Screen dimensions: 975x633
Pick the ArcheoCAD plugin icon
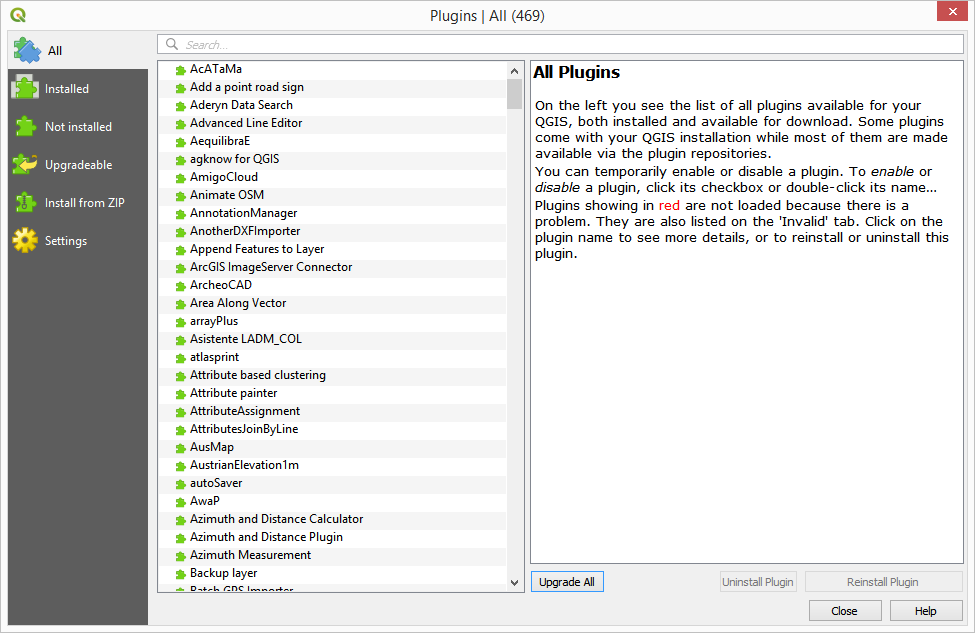point(180,287)
